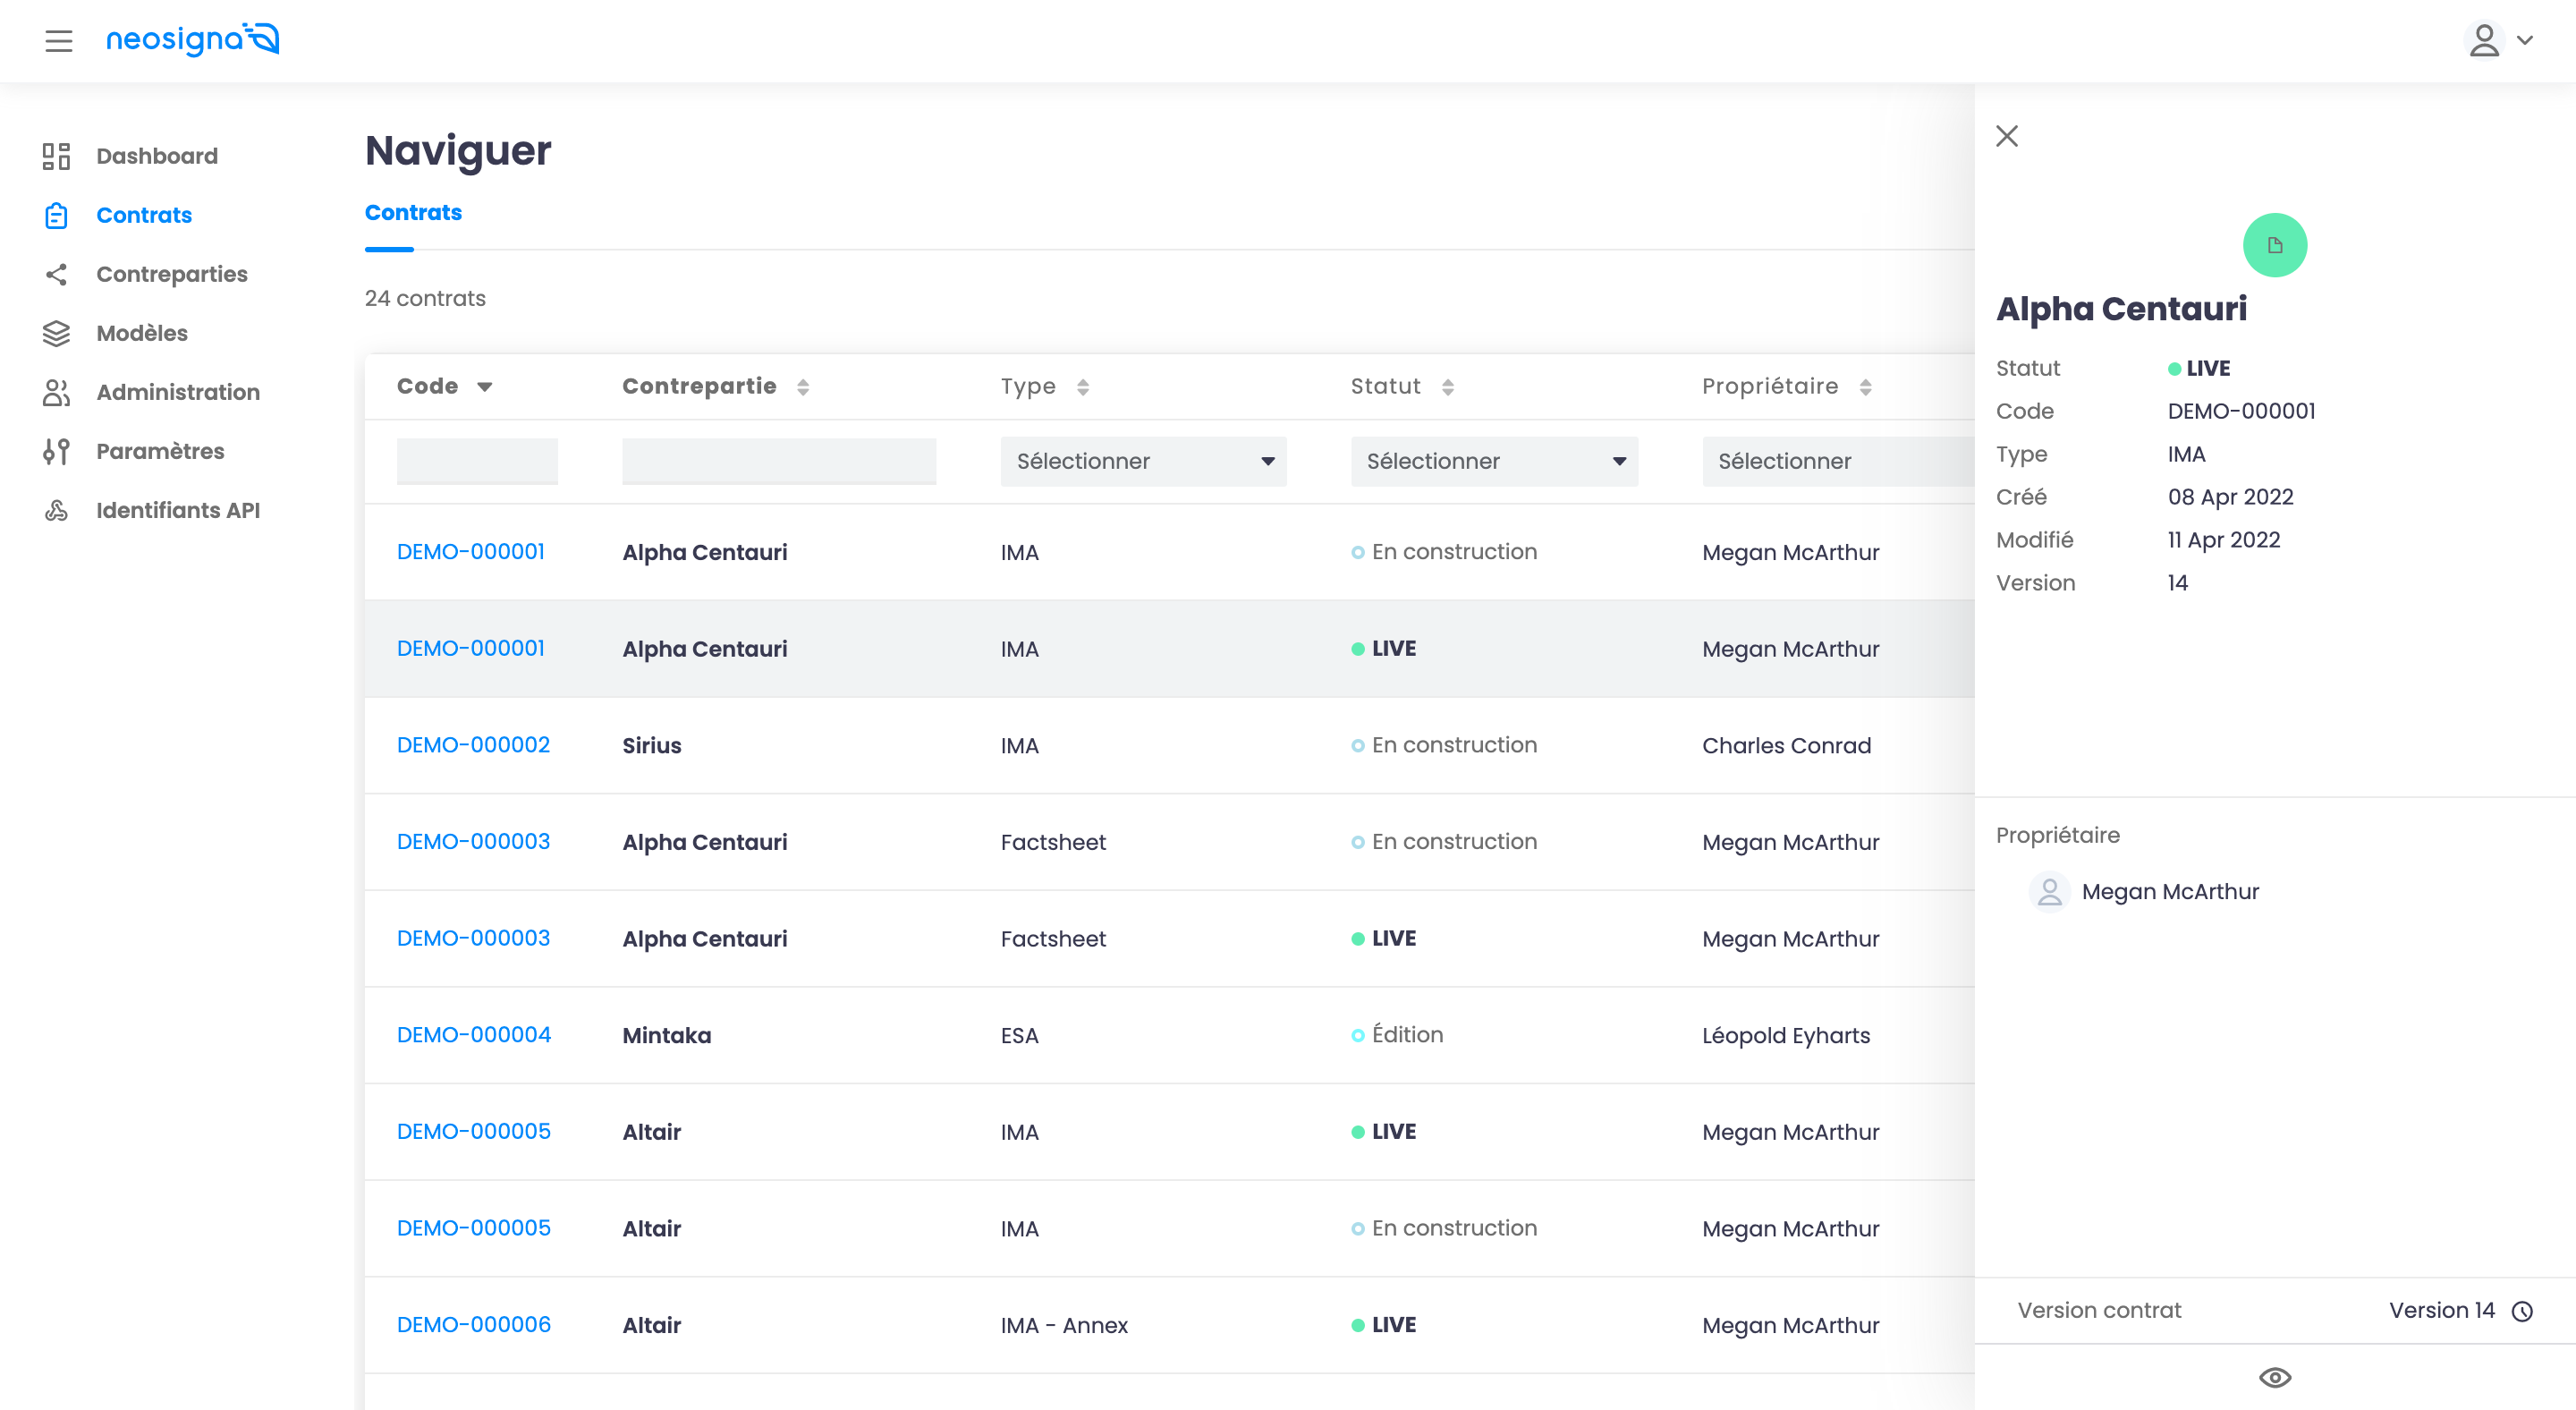This screenshot has height=1410, width=2576.
Task: Close the Alpha Centauri details panel
Action: (2006, 136)
